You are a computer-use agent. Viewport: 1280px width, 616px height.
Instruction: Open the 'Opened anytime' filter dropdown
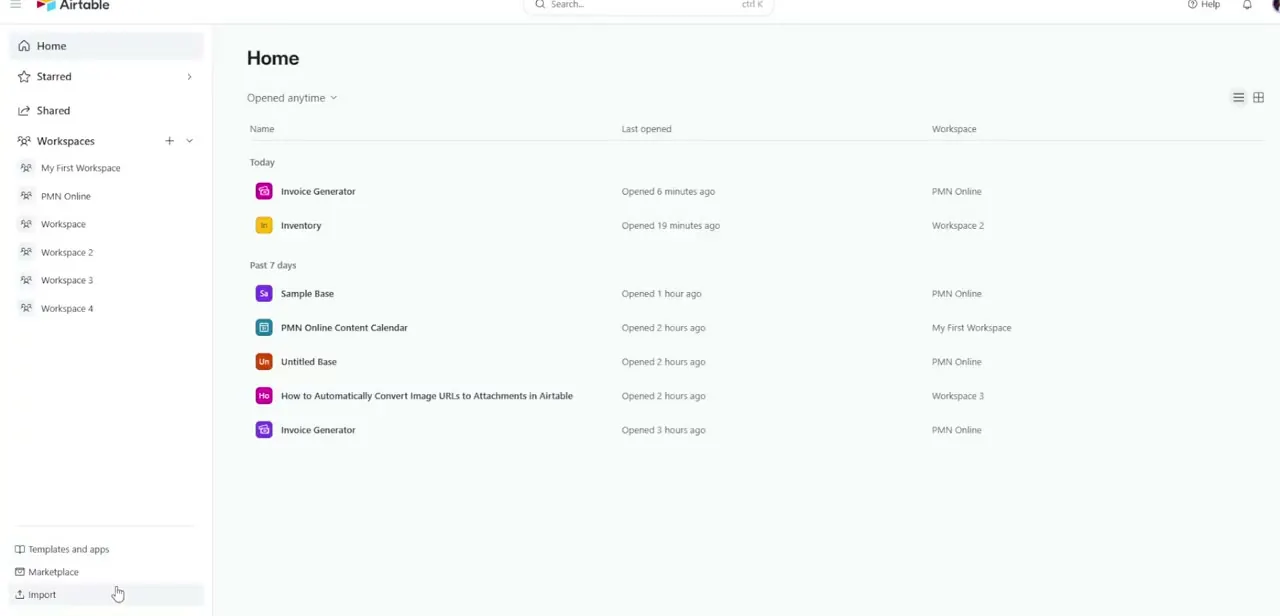pyautogui.click(x=292, y=98)
